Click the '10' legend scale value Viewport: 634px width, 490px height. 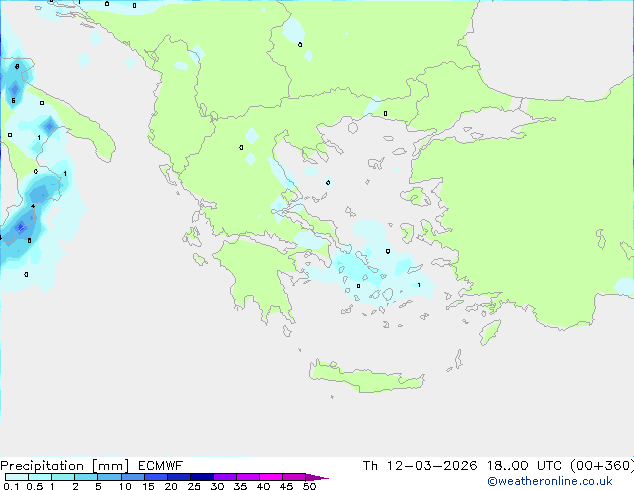[125, 486]
